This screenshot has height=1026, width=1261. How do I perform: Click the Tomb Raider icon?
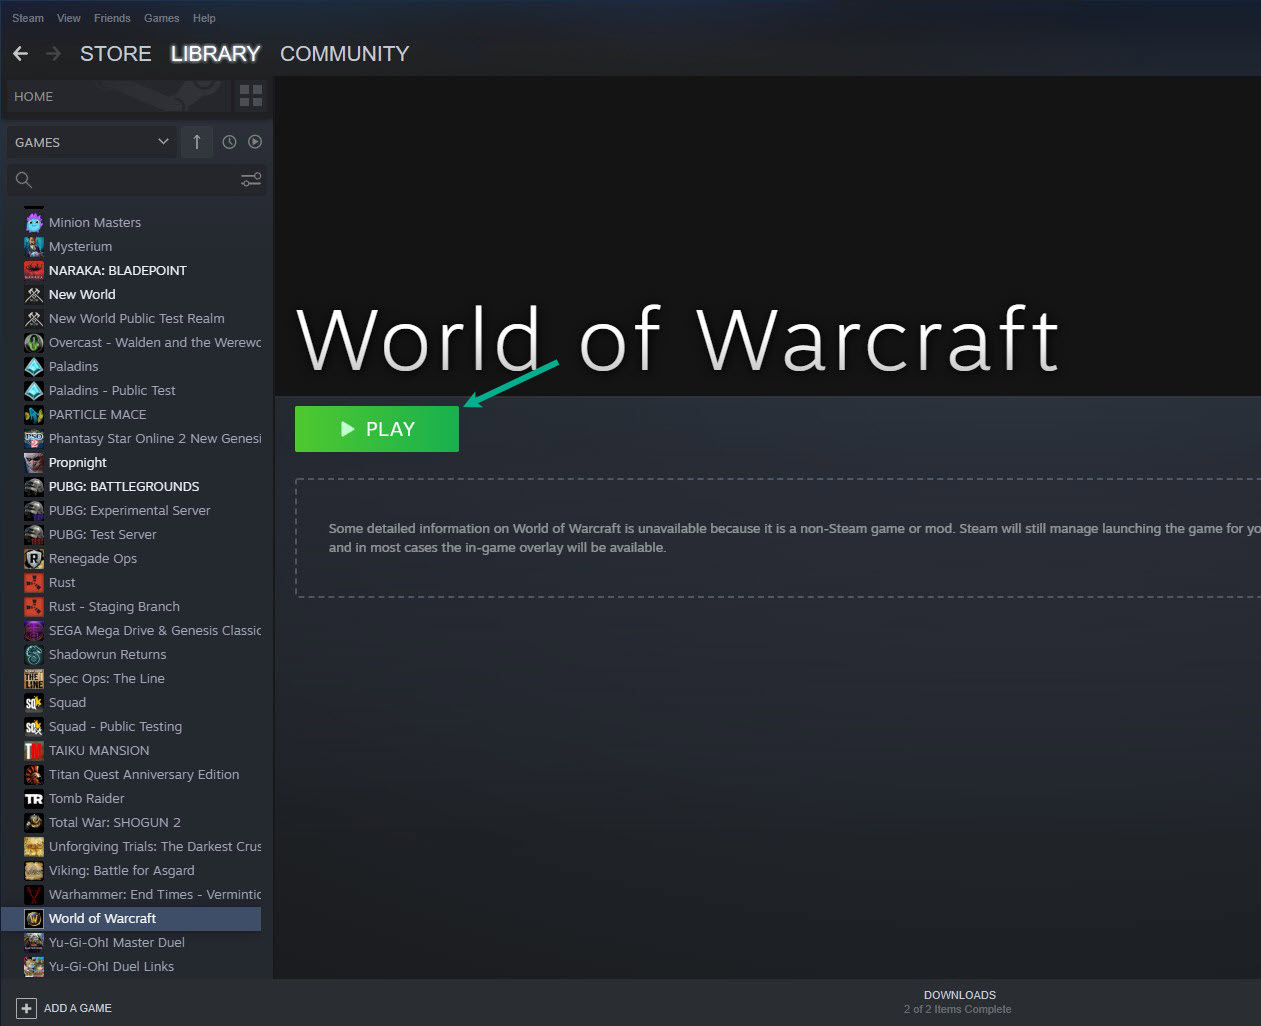[34, 798]
